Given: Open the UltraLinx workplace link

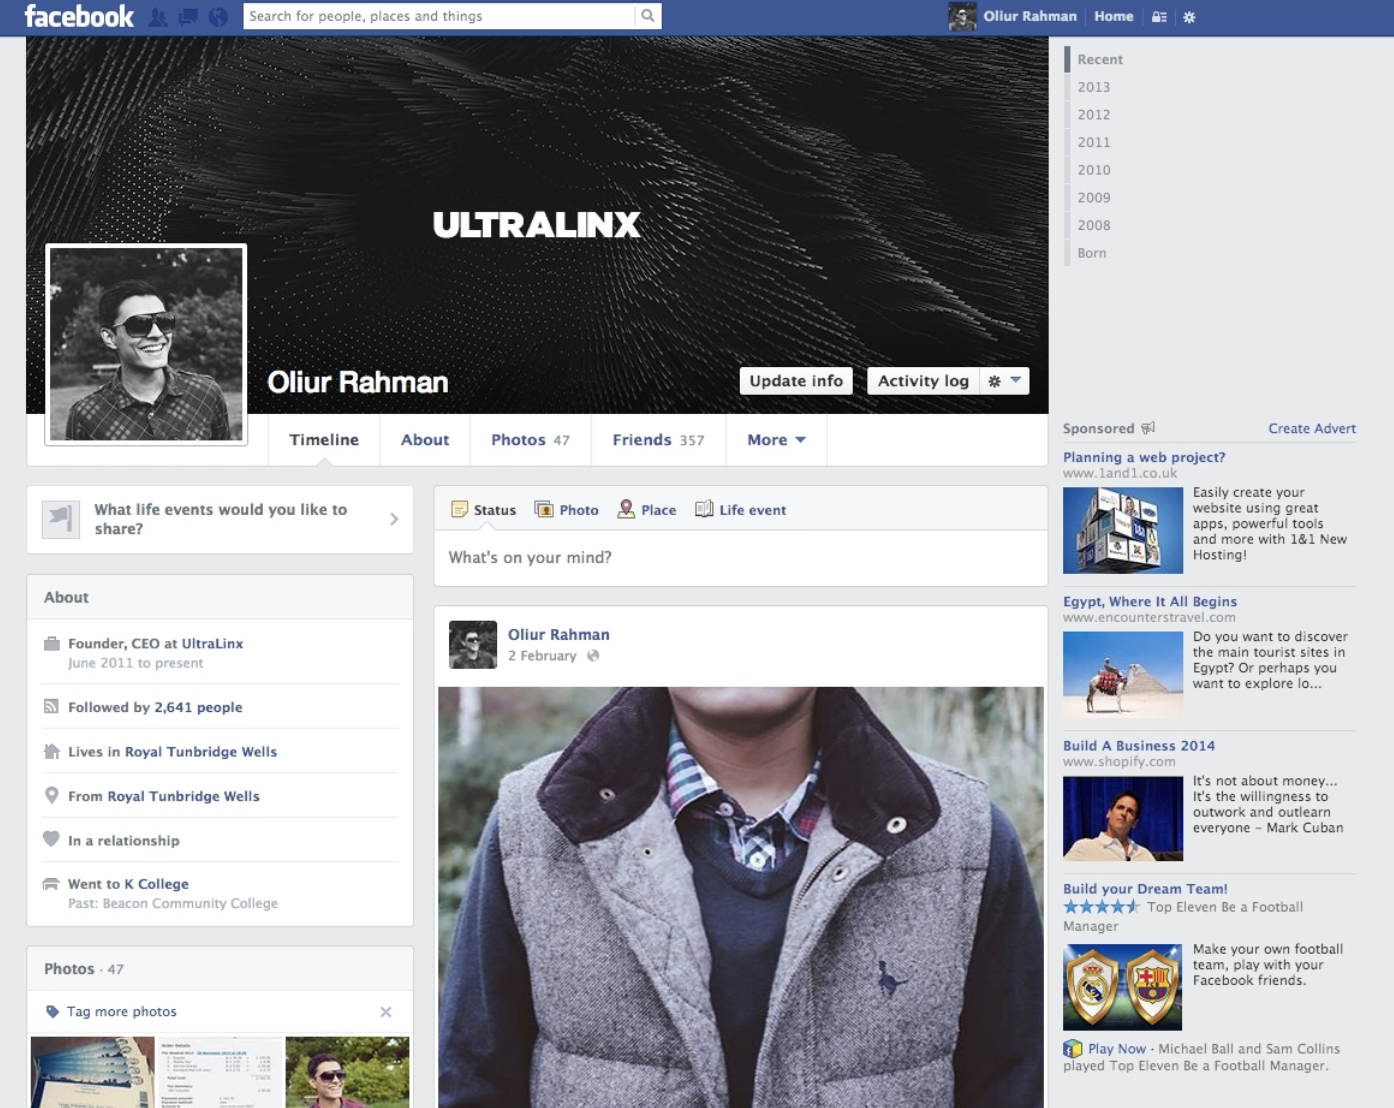Looking at the screenshot, I should coord(212,644).
